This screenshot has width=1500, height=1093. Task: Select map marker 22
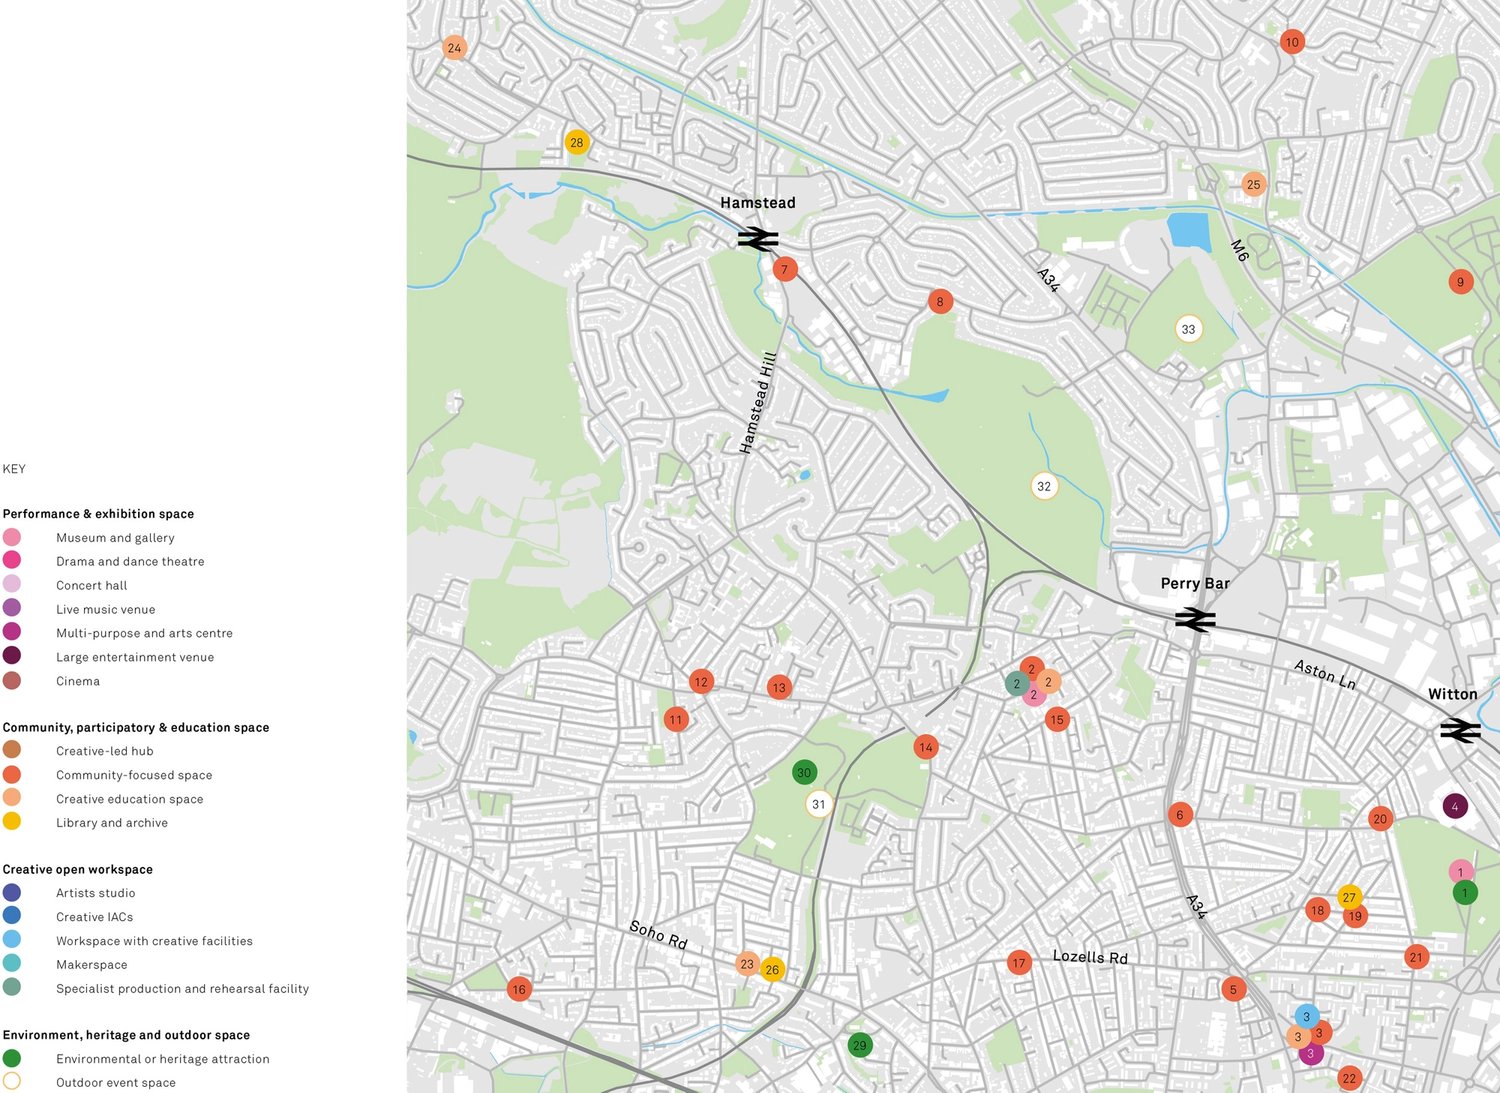(1349, 1078)
